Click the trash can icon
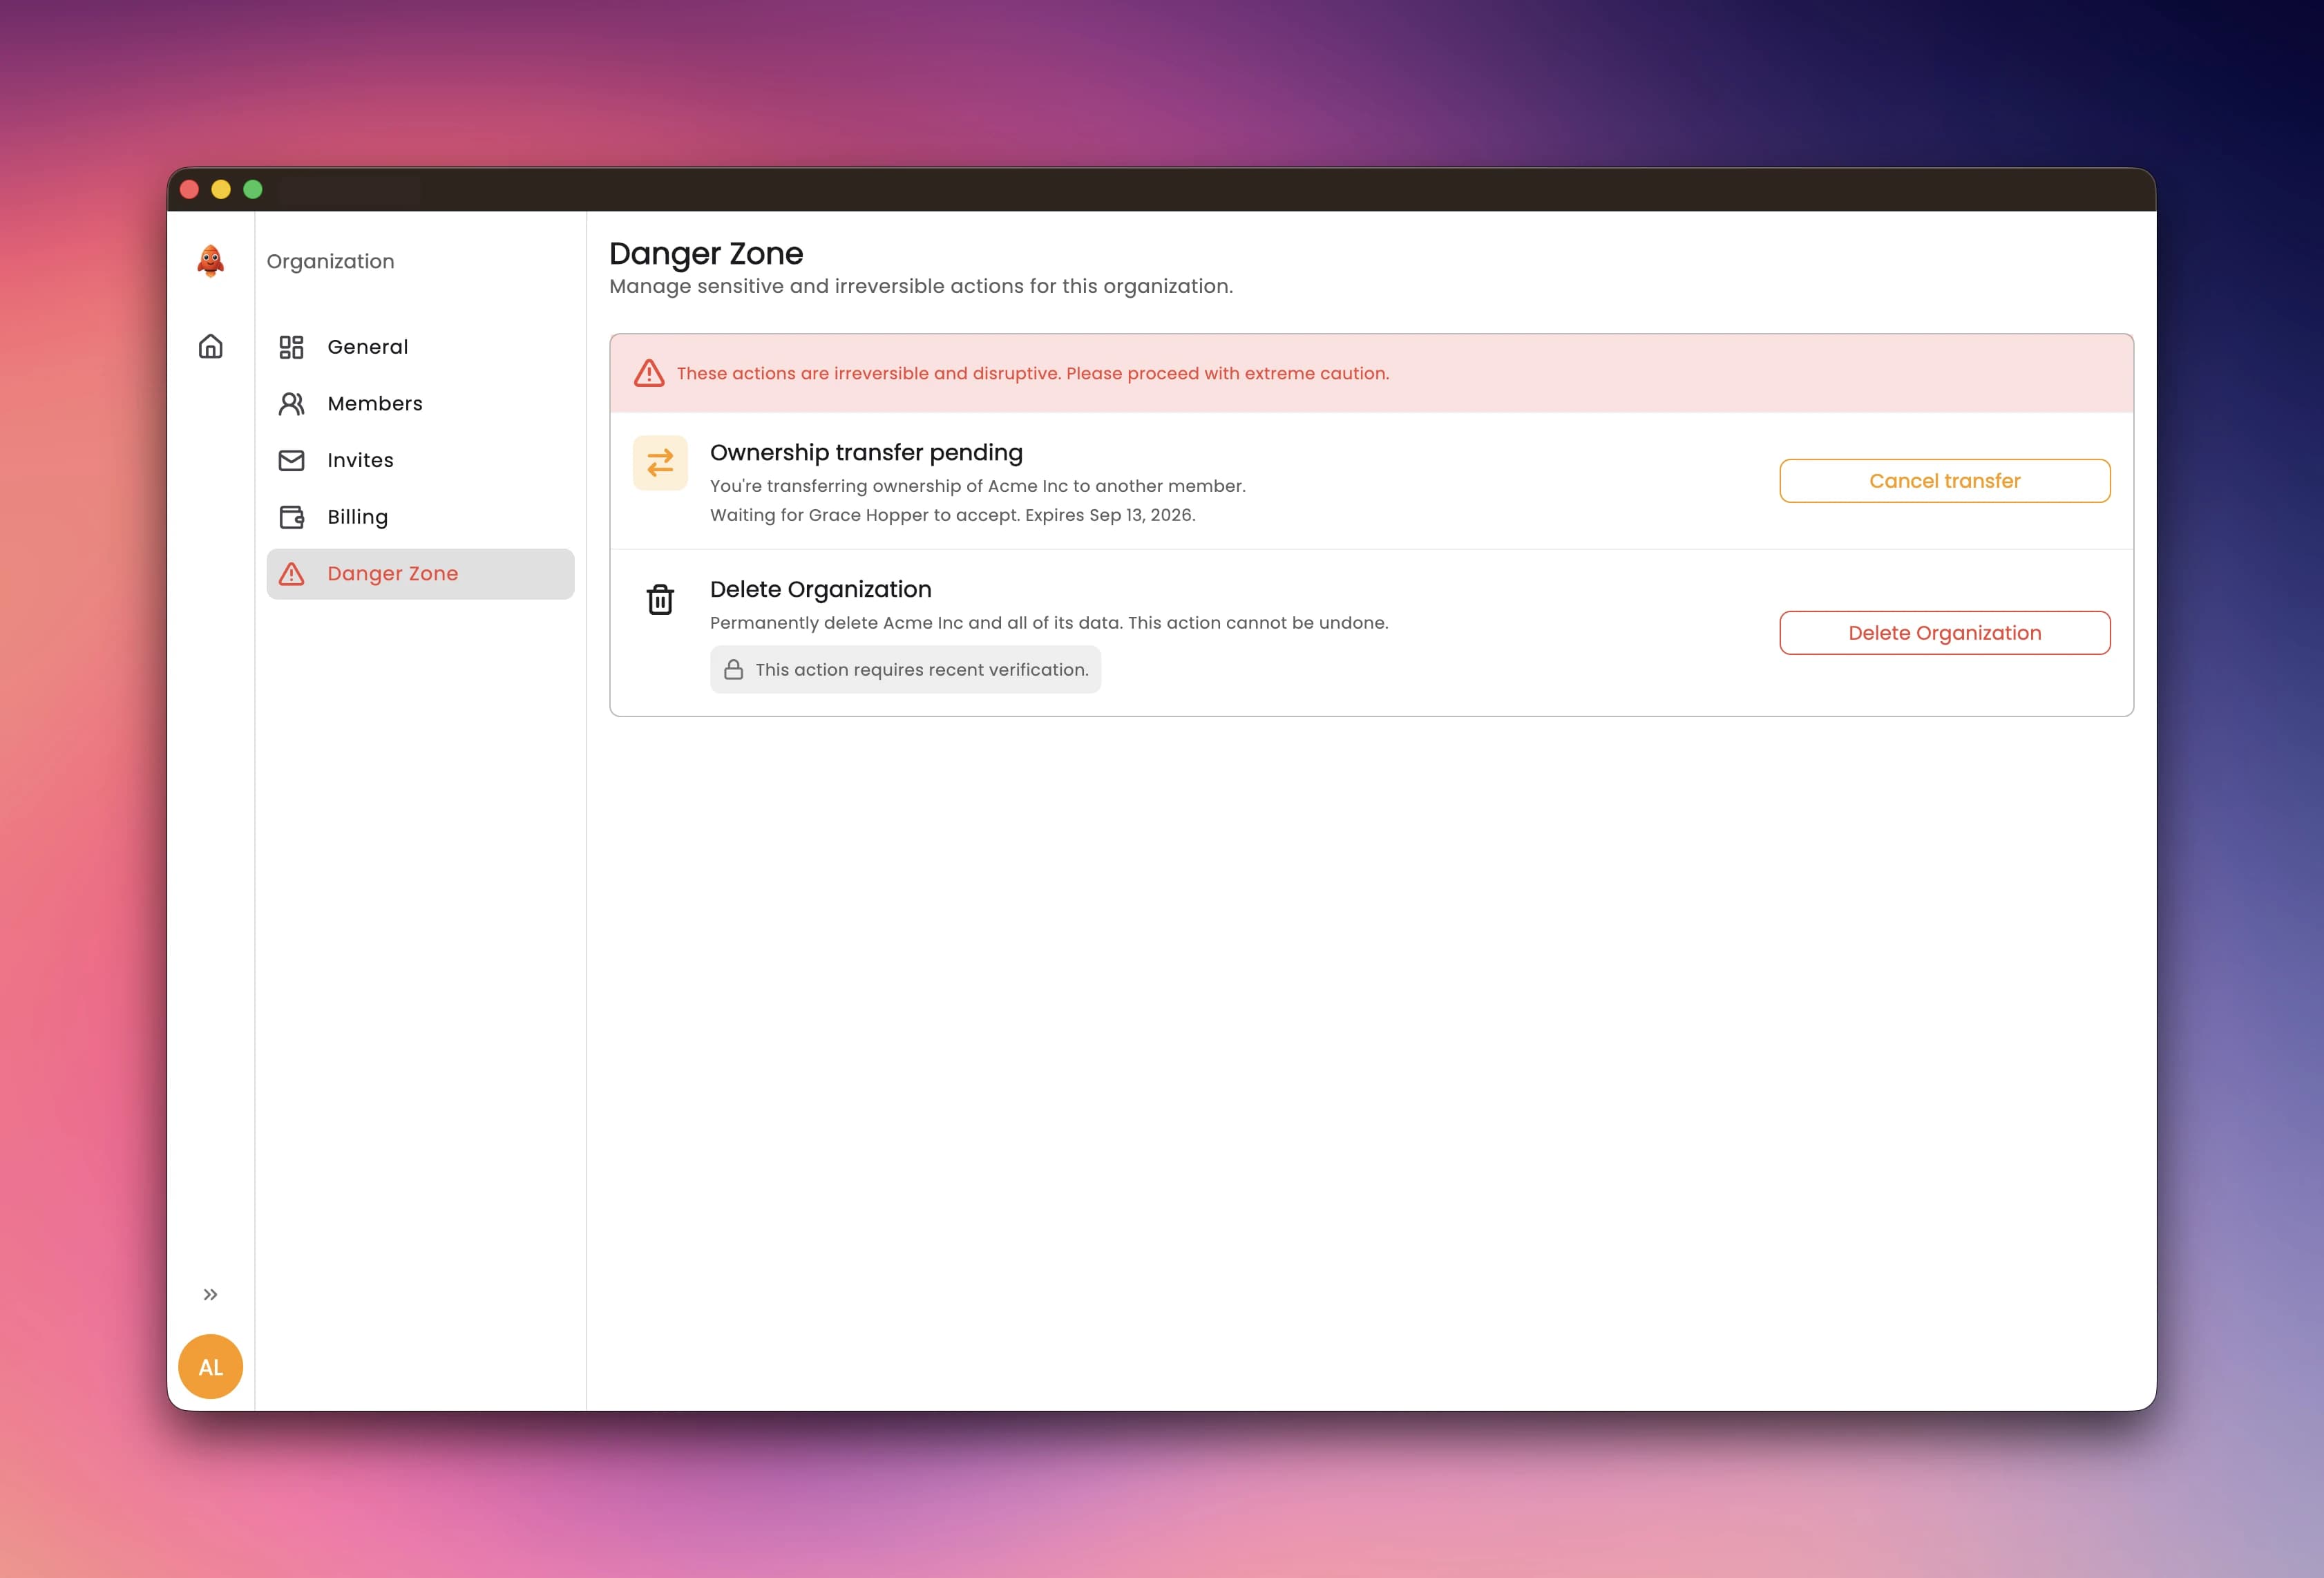The height and width of the screenshot is (1578, 2324). (660, 599)
